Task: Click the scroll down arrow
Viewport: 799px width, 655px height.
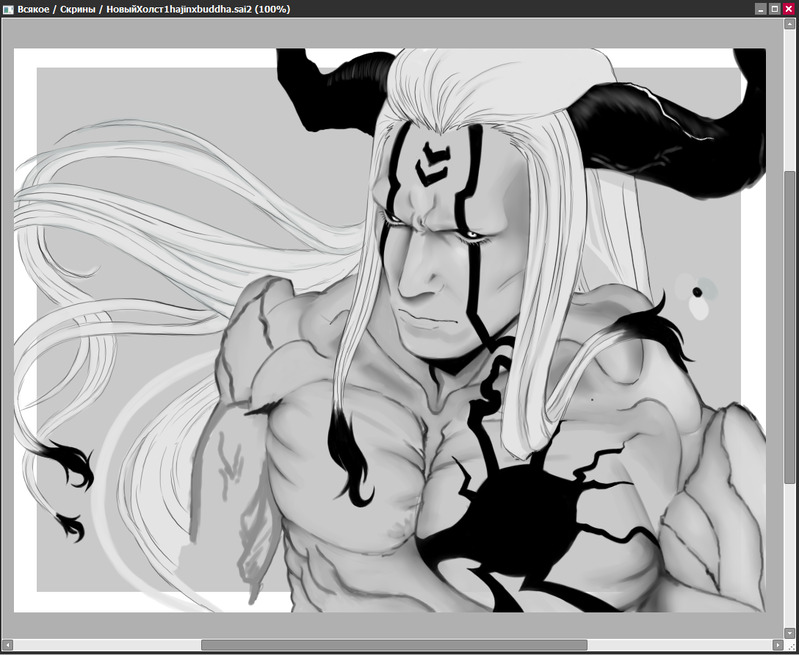Action: 789,634
